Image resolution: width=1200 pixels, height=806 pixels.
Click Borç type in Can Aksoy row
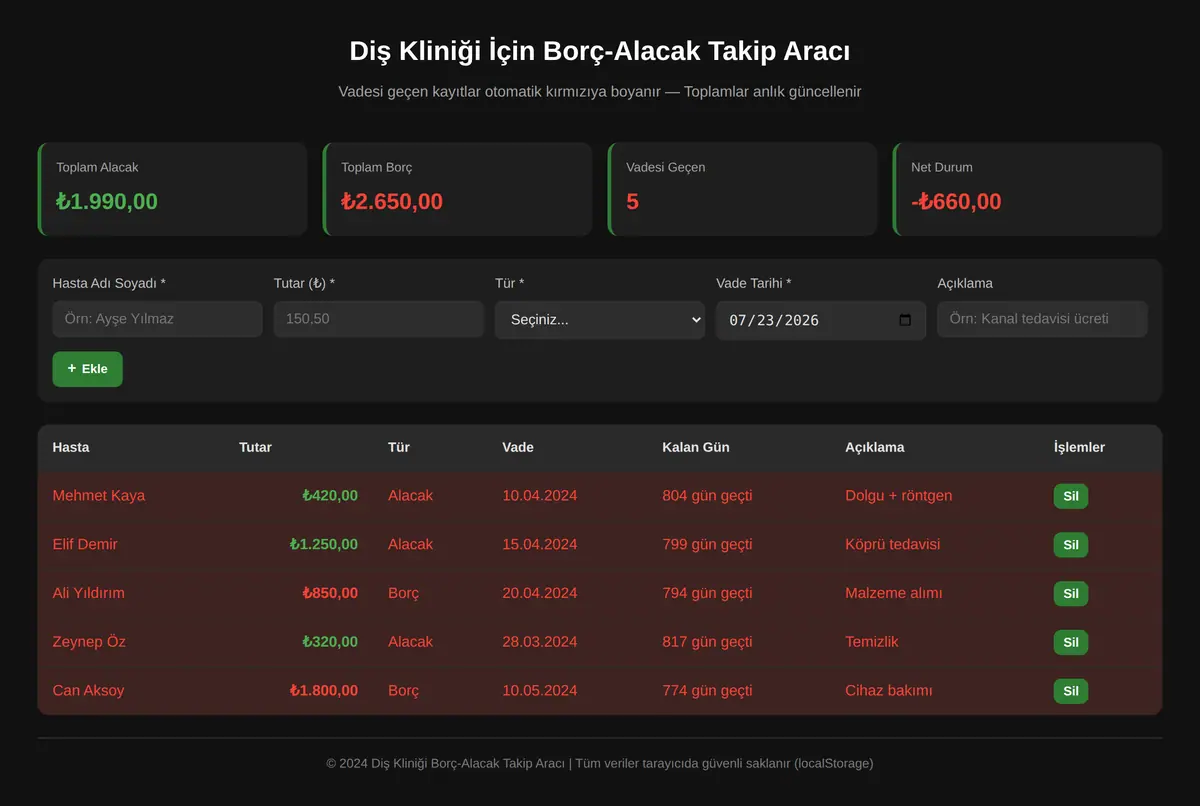tap(404, 690)
